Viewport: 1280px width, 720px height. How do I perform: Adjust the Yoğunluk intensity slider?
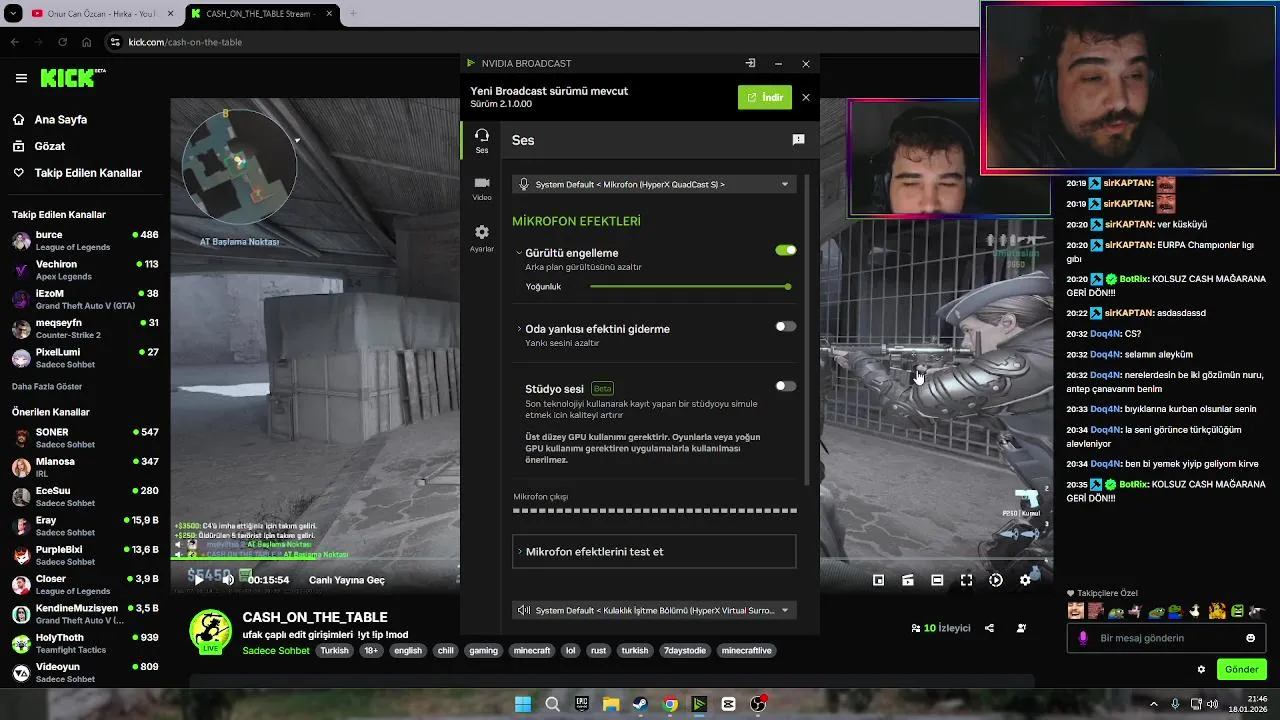click(x=690, y=287)
